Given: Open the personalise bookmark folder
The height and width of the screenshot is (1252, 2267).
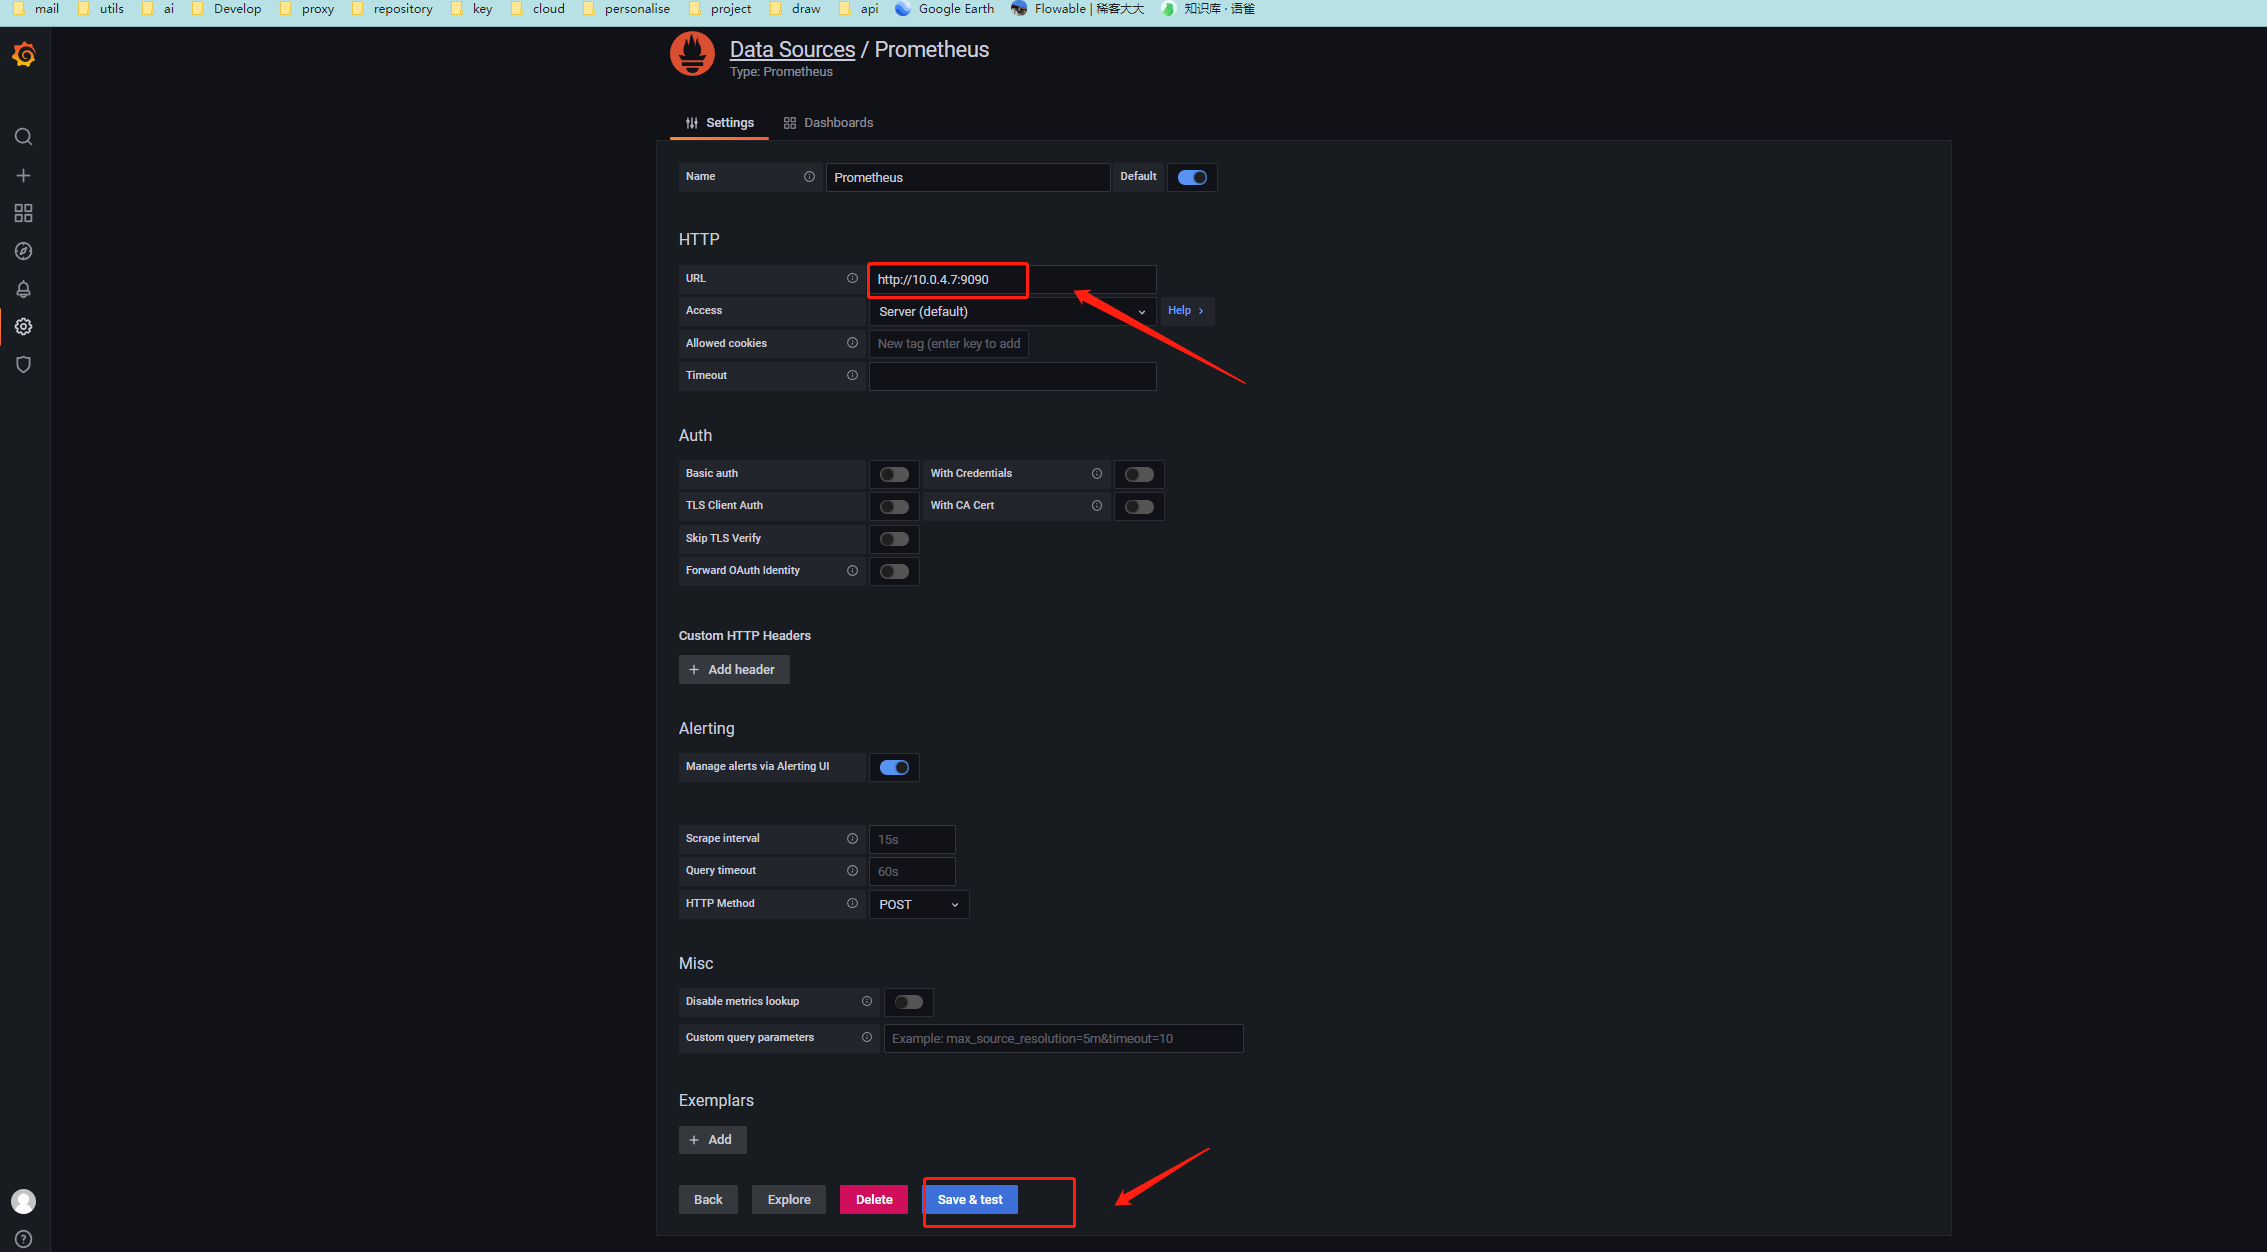Looking at the screenshot, I should click(627, 9).
